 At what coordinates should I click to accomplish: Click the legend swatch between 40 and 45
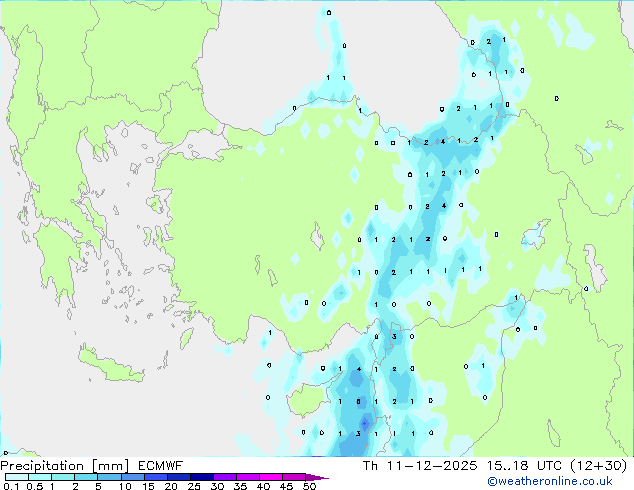tap(271, 477)
